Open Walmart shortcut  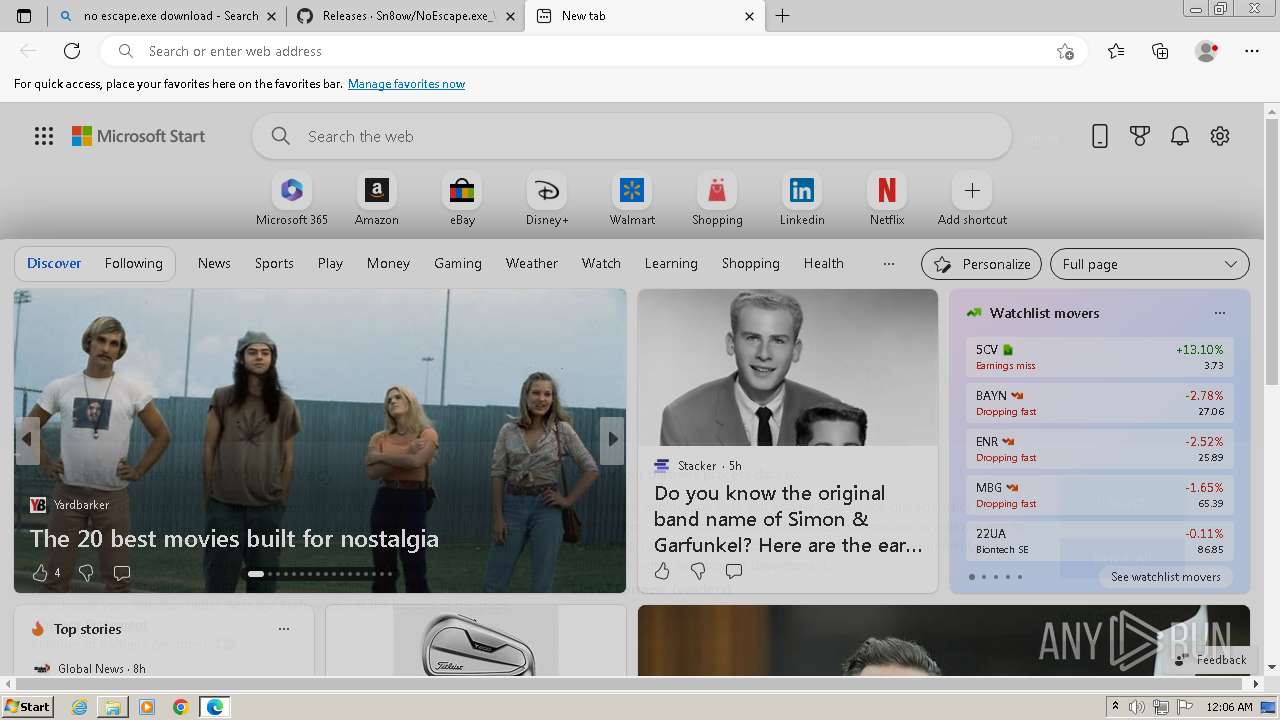point(632,199)
